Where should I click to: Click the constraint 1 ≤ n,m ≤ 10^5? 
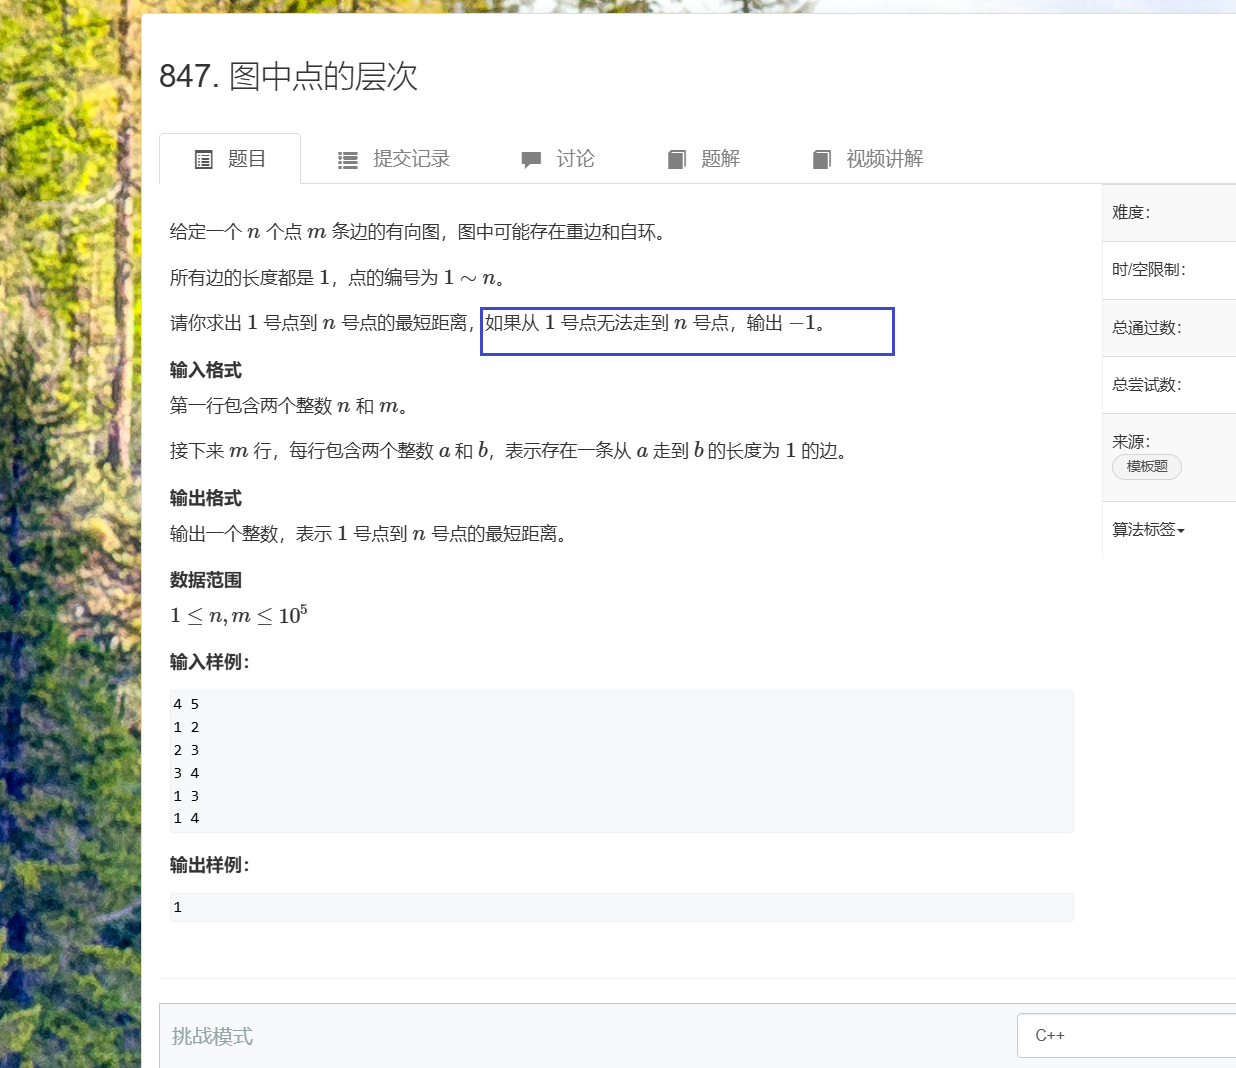238,615
